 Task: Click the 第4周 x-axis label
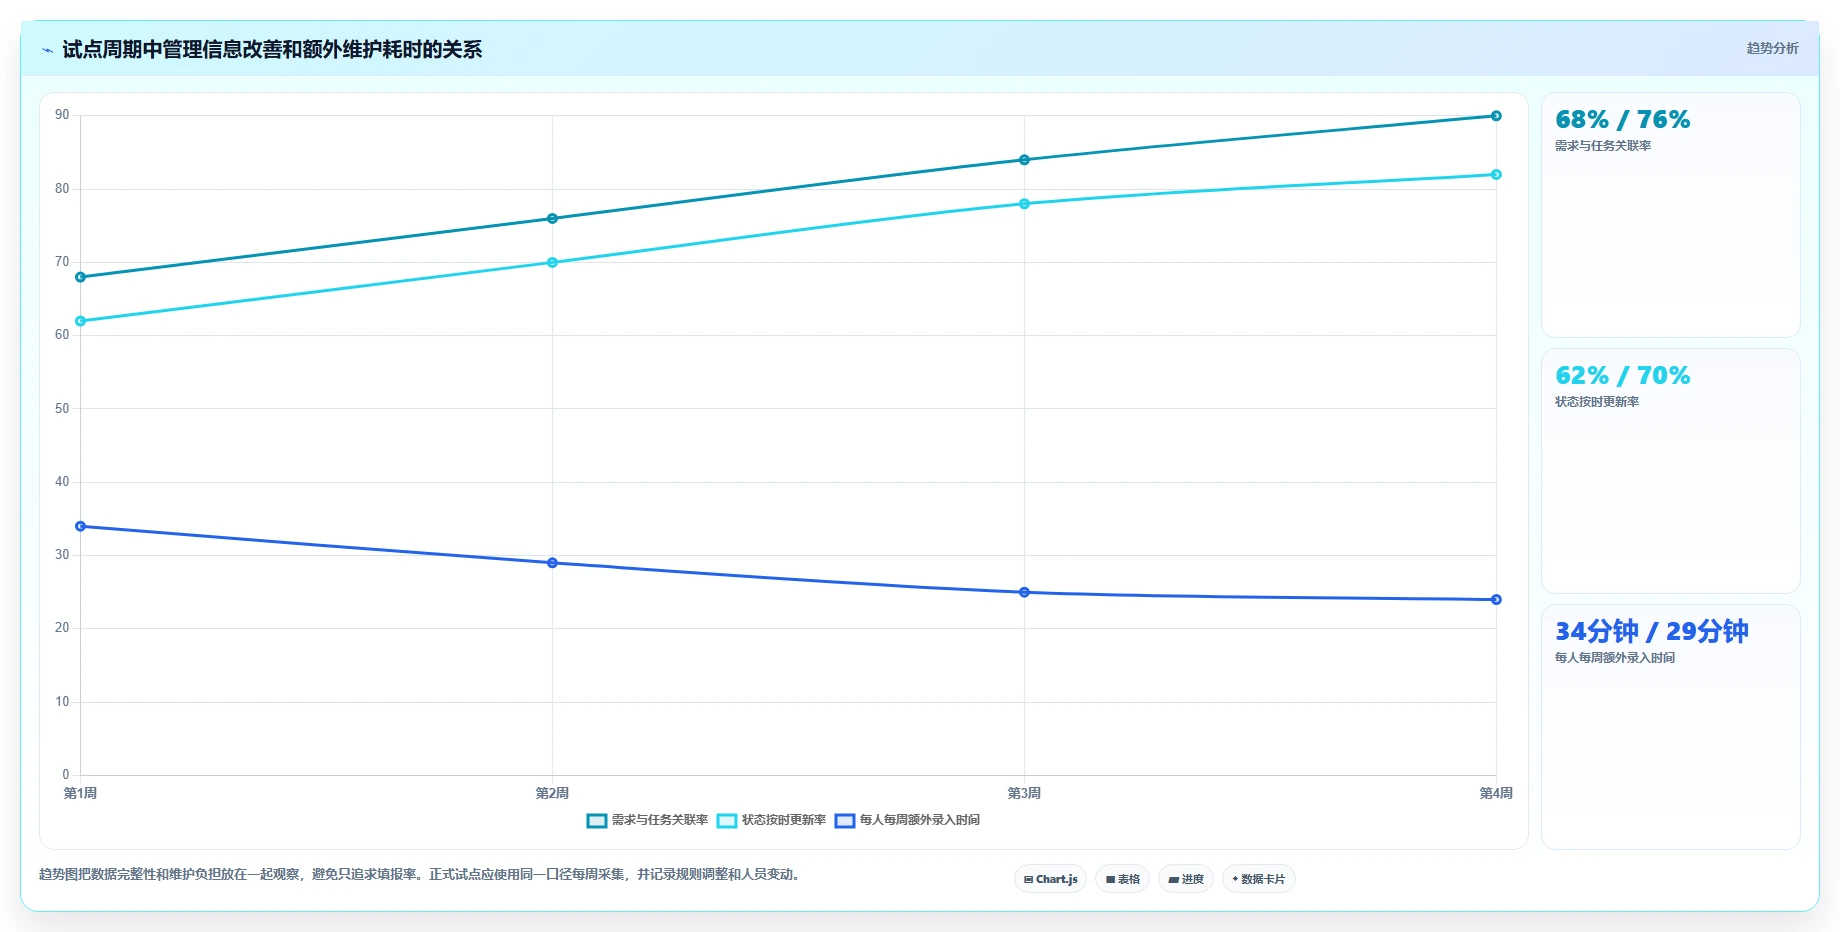click(1496, 793)
